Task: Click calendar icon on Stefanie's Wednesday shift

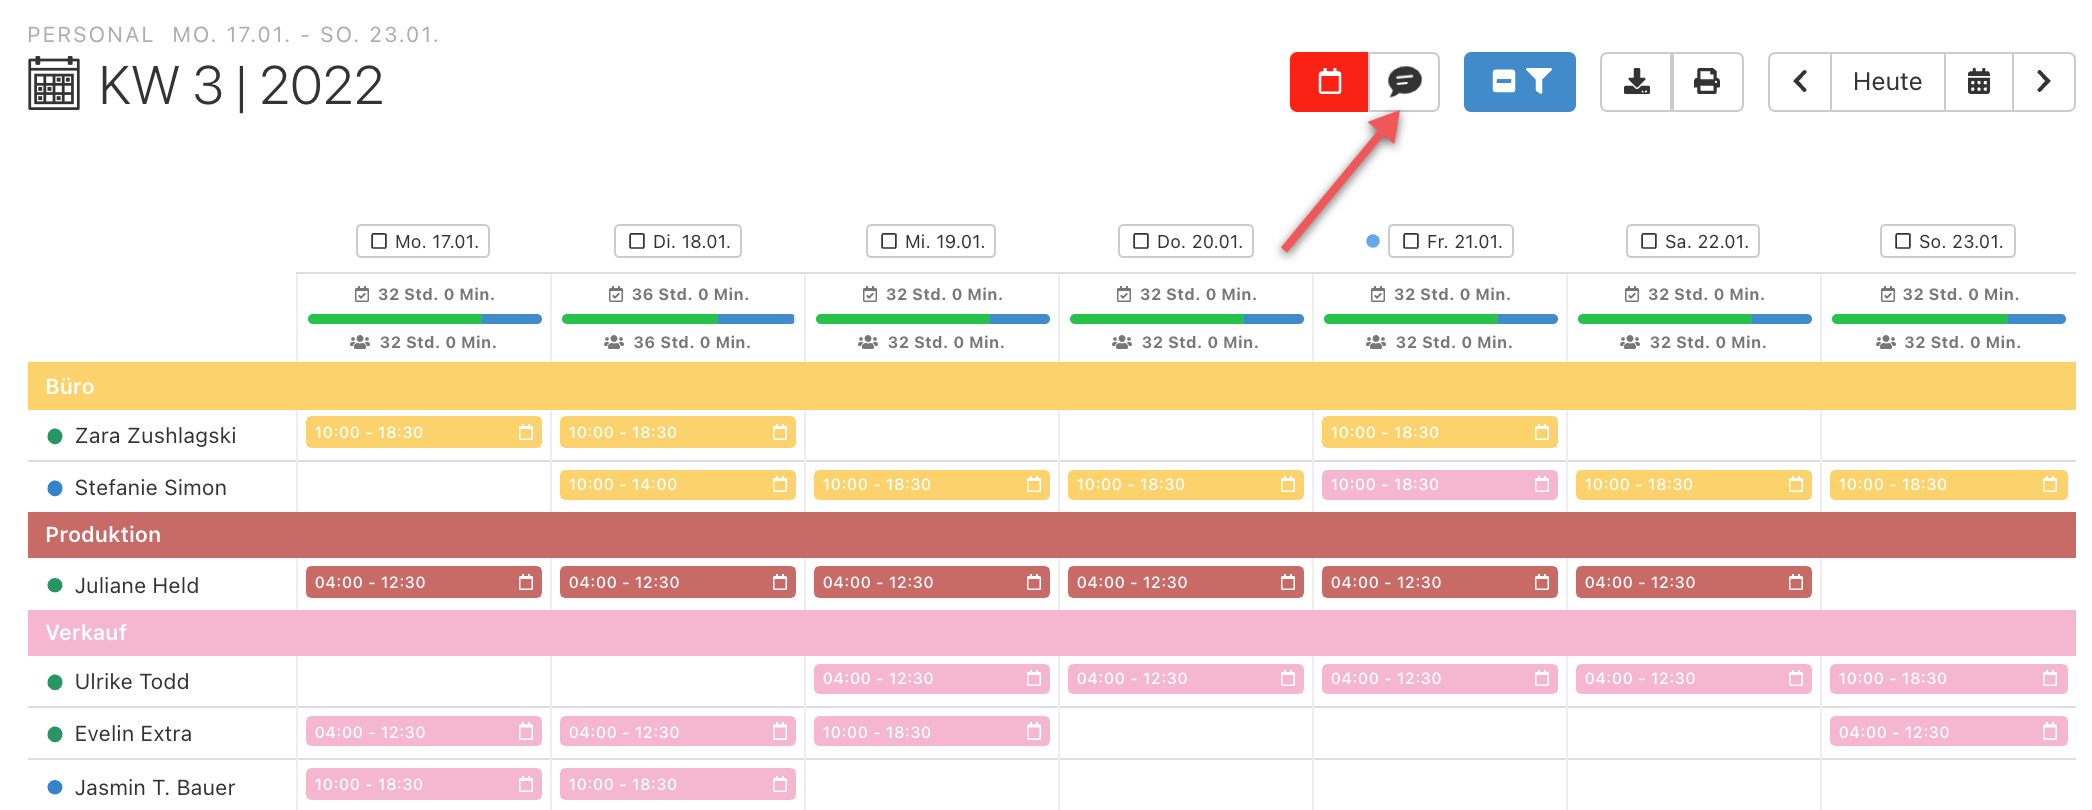Action: point(1034,484)
